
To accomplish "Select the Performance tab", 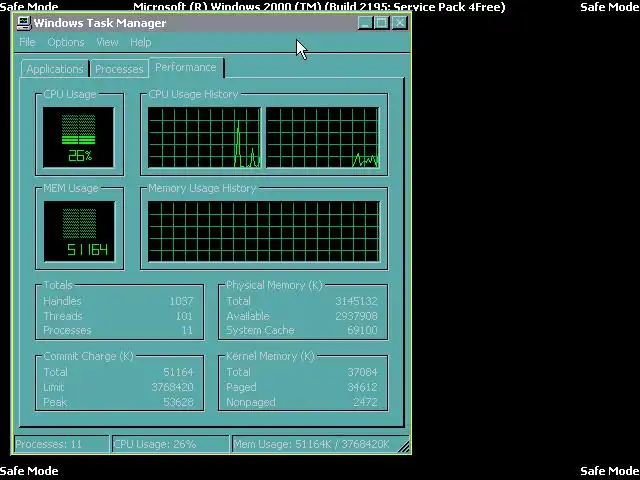I will (x=186, y=67).
